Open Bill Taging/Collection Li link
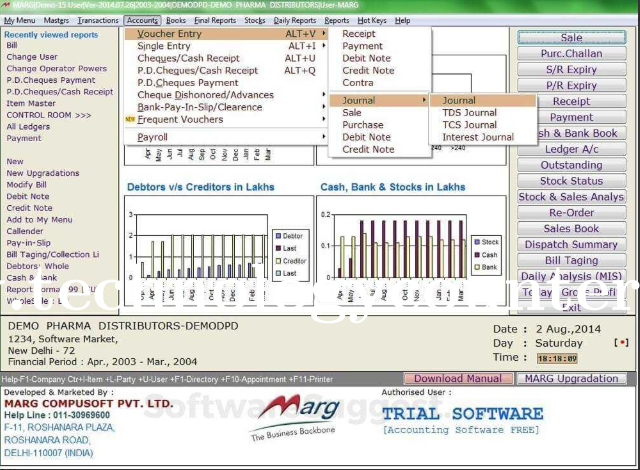Screen dimensions: 640x470 pyautogui.click(x=53, y=254)
